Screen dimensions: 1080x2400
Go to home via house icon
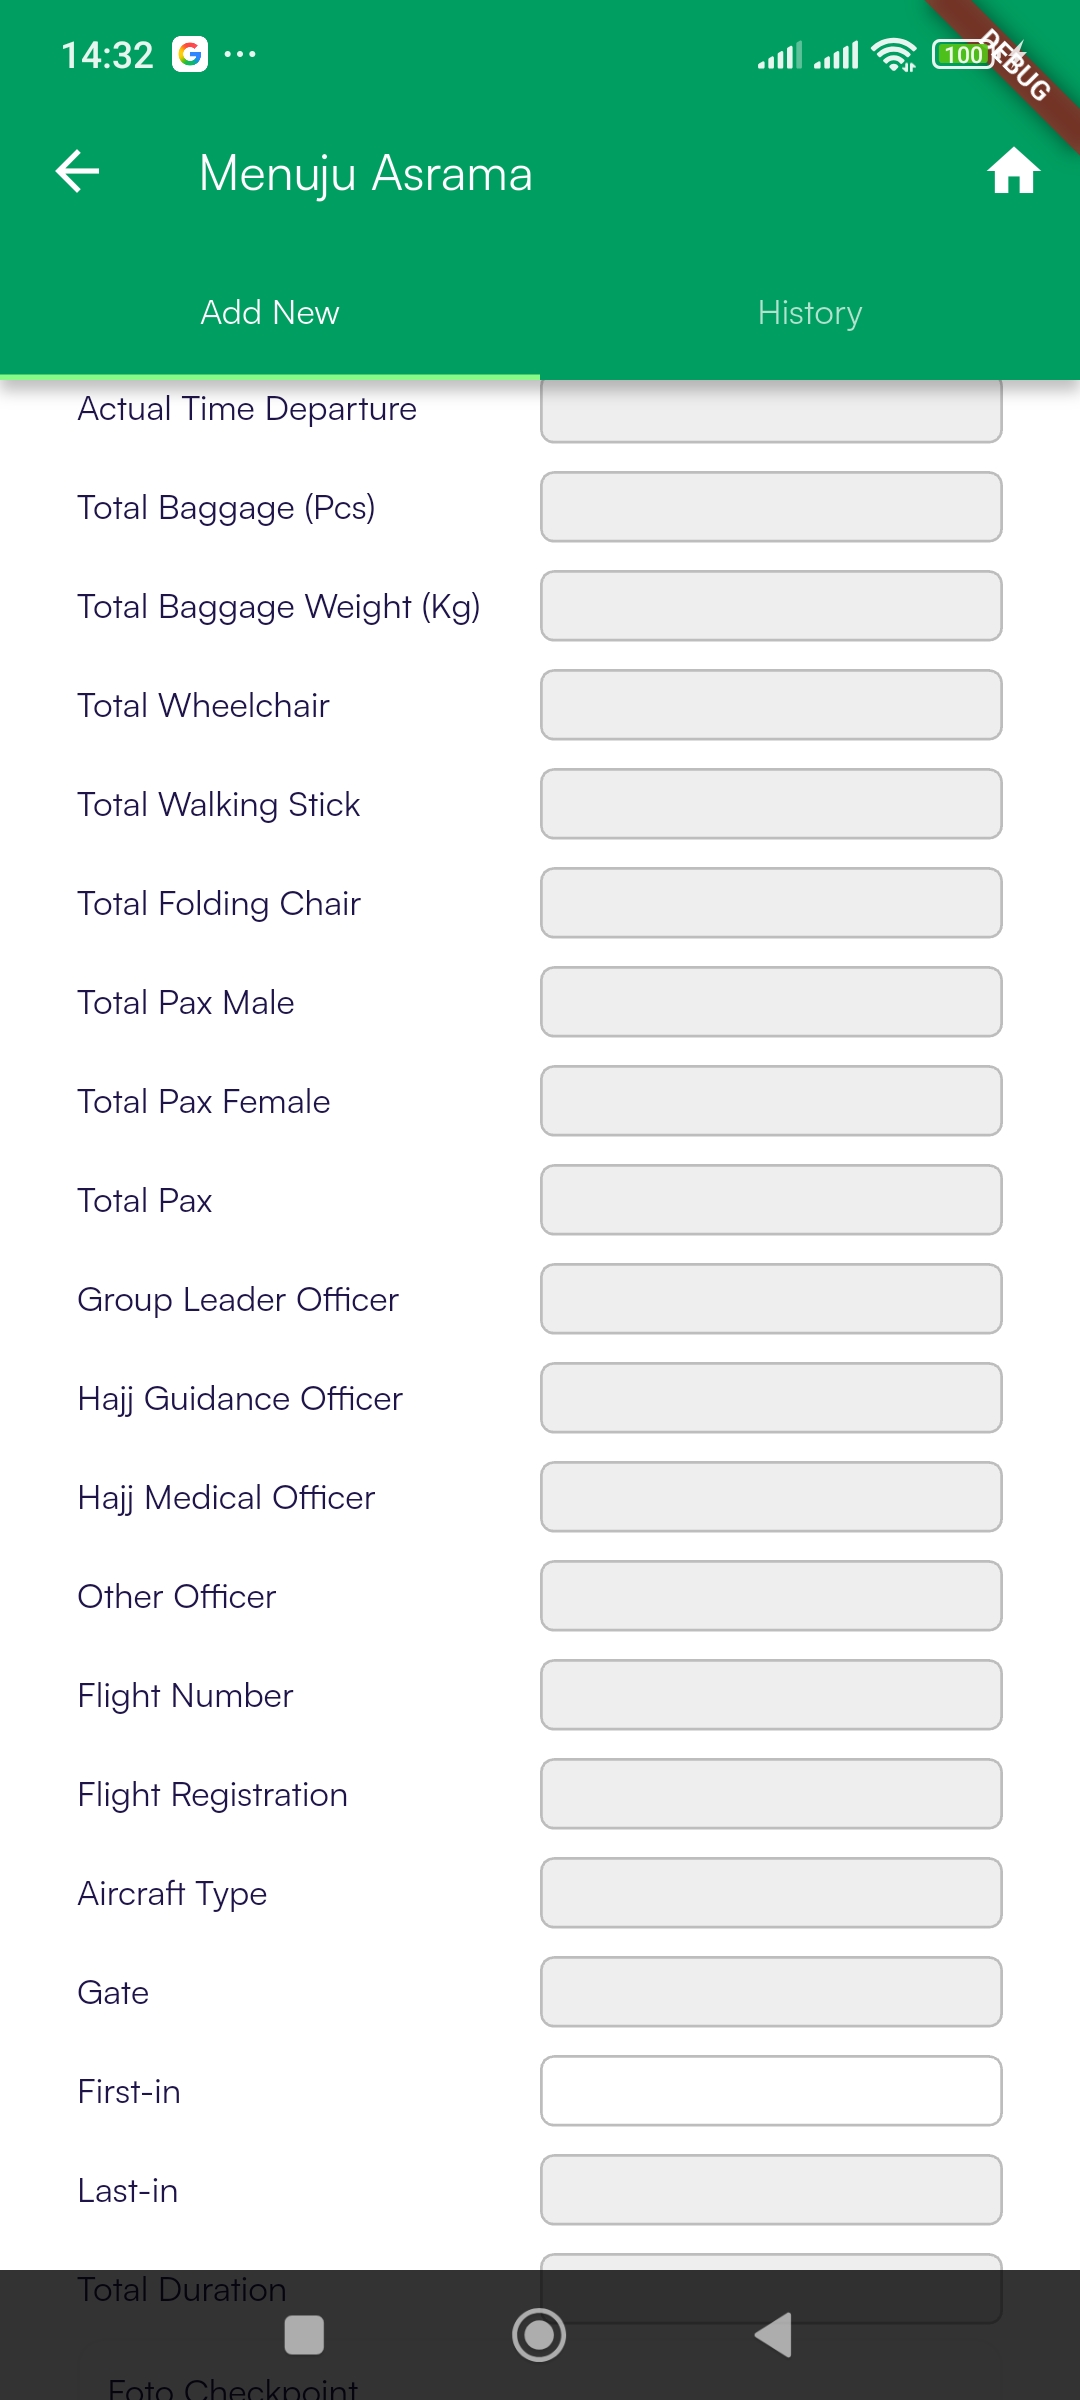1013,172
